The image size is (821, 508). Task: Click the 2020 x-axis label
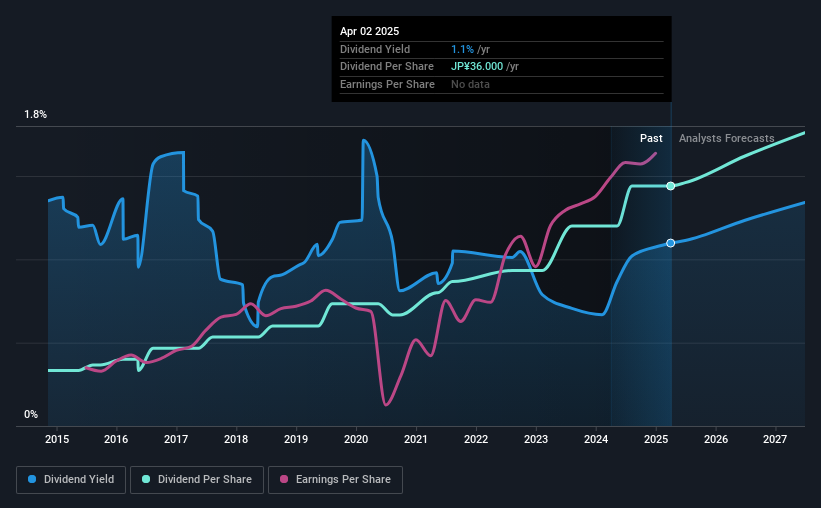(x=356, y=439)
